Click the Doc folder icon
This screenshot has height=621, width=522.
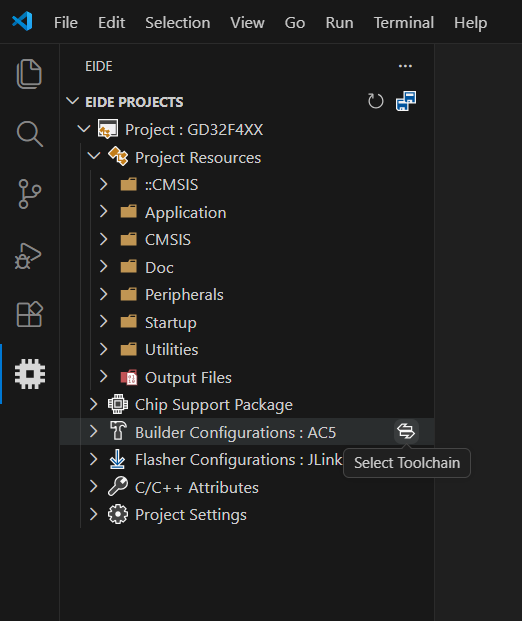[x=129, y=267]
